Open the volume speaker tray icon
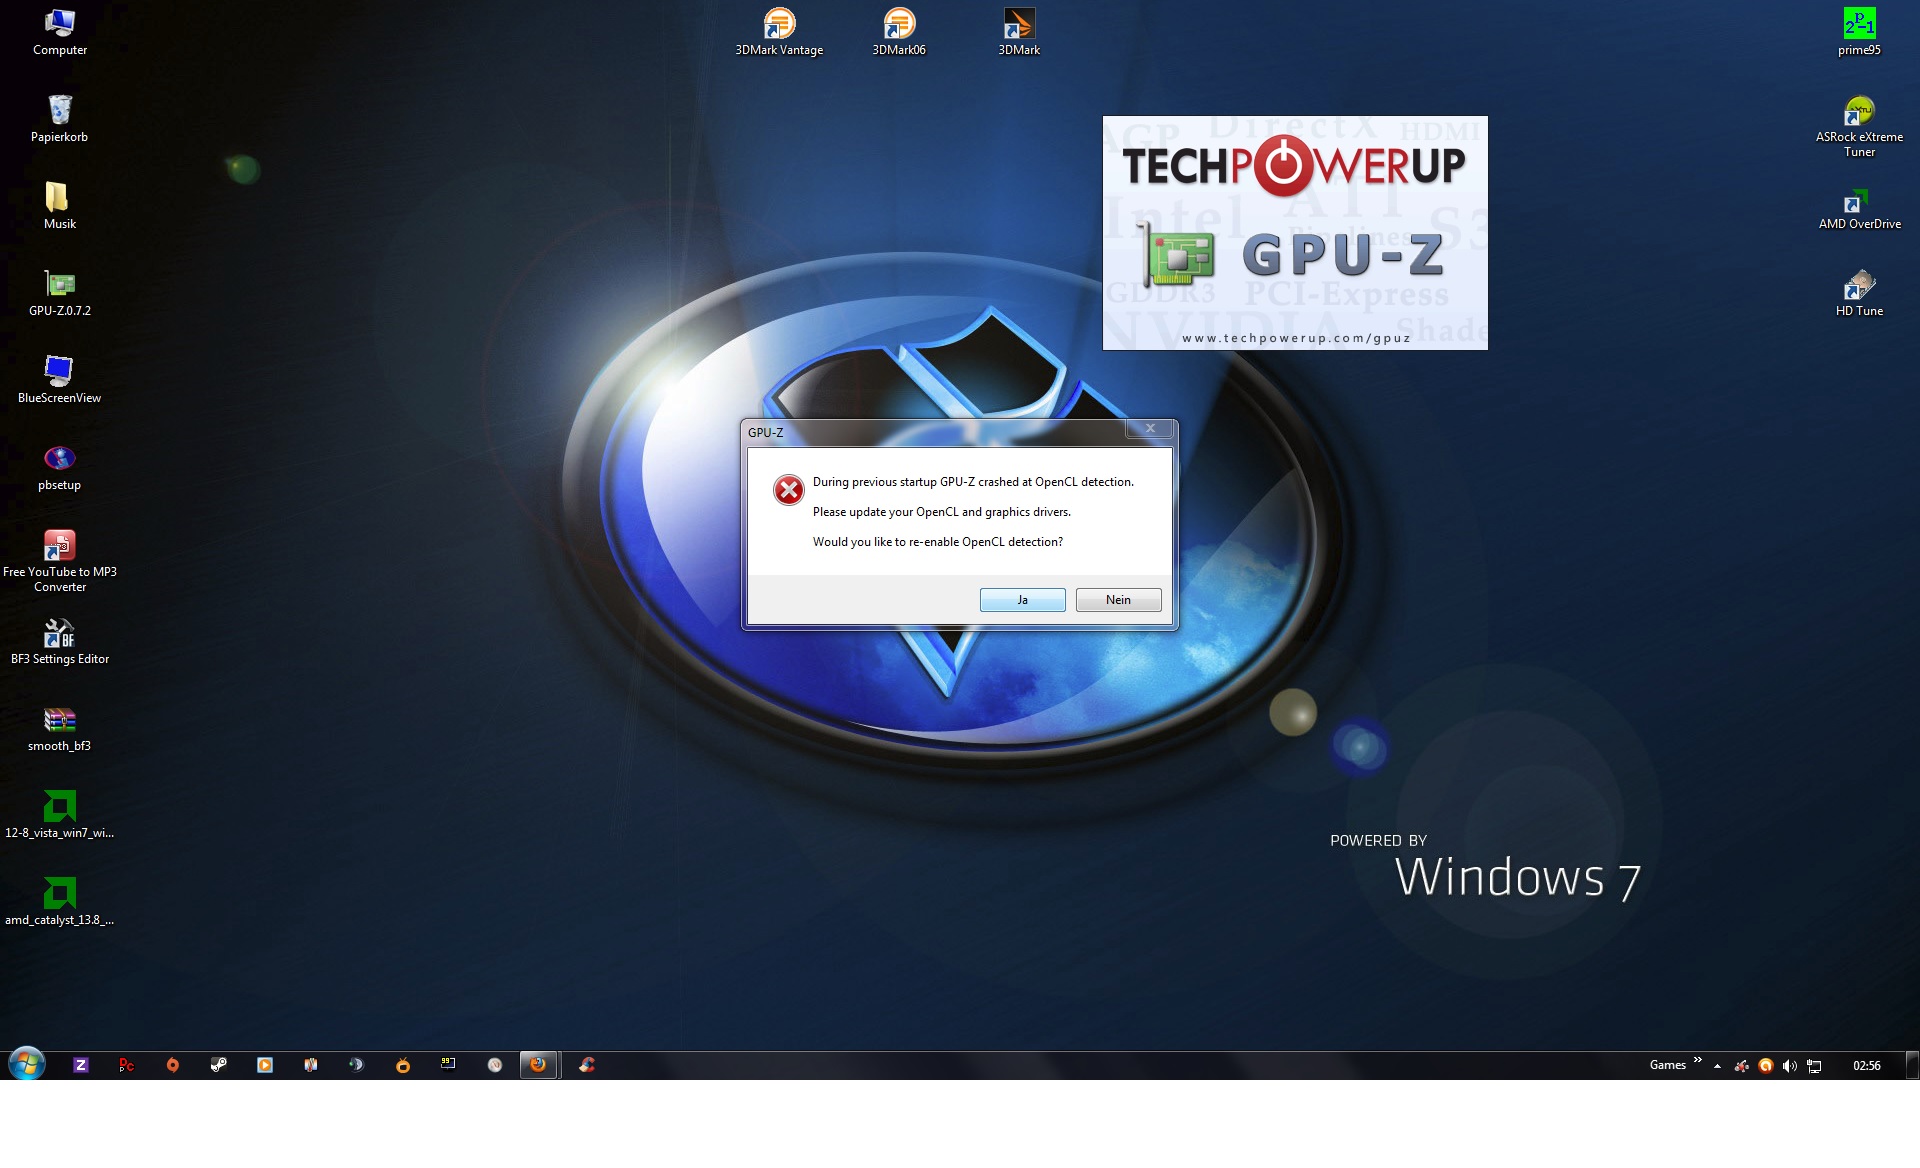 (x=1790, y=1066)
